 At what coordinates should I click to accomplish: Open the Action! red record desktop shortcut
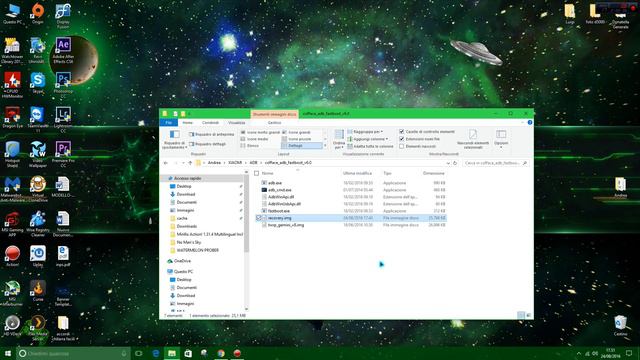point(12,256)
